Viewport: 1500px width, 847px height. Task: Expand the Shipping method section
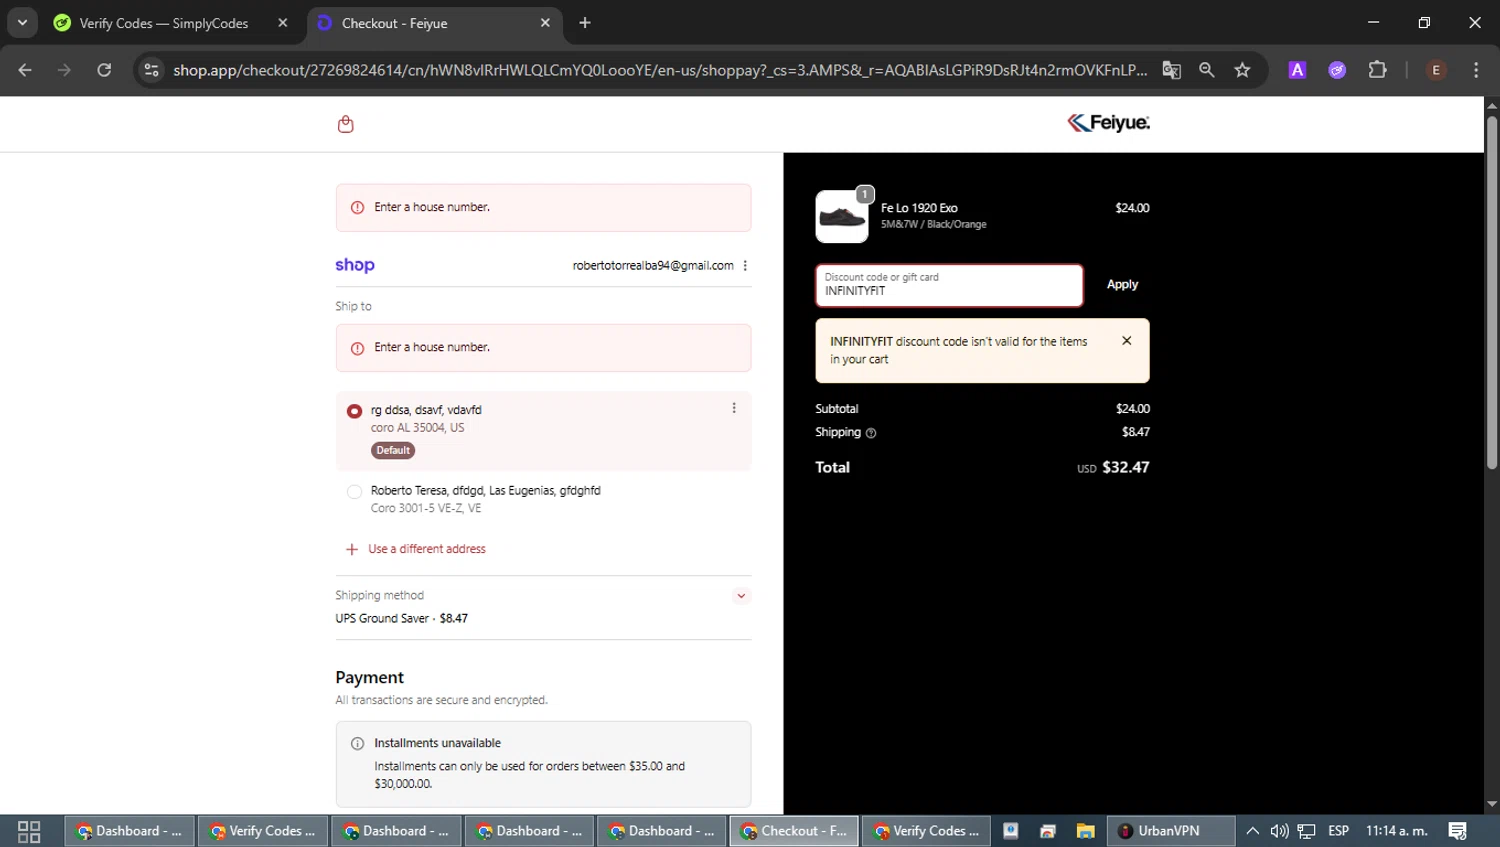pos(741,596)
